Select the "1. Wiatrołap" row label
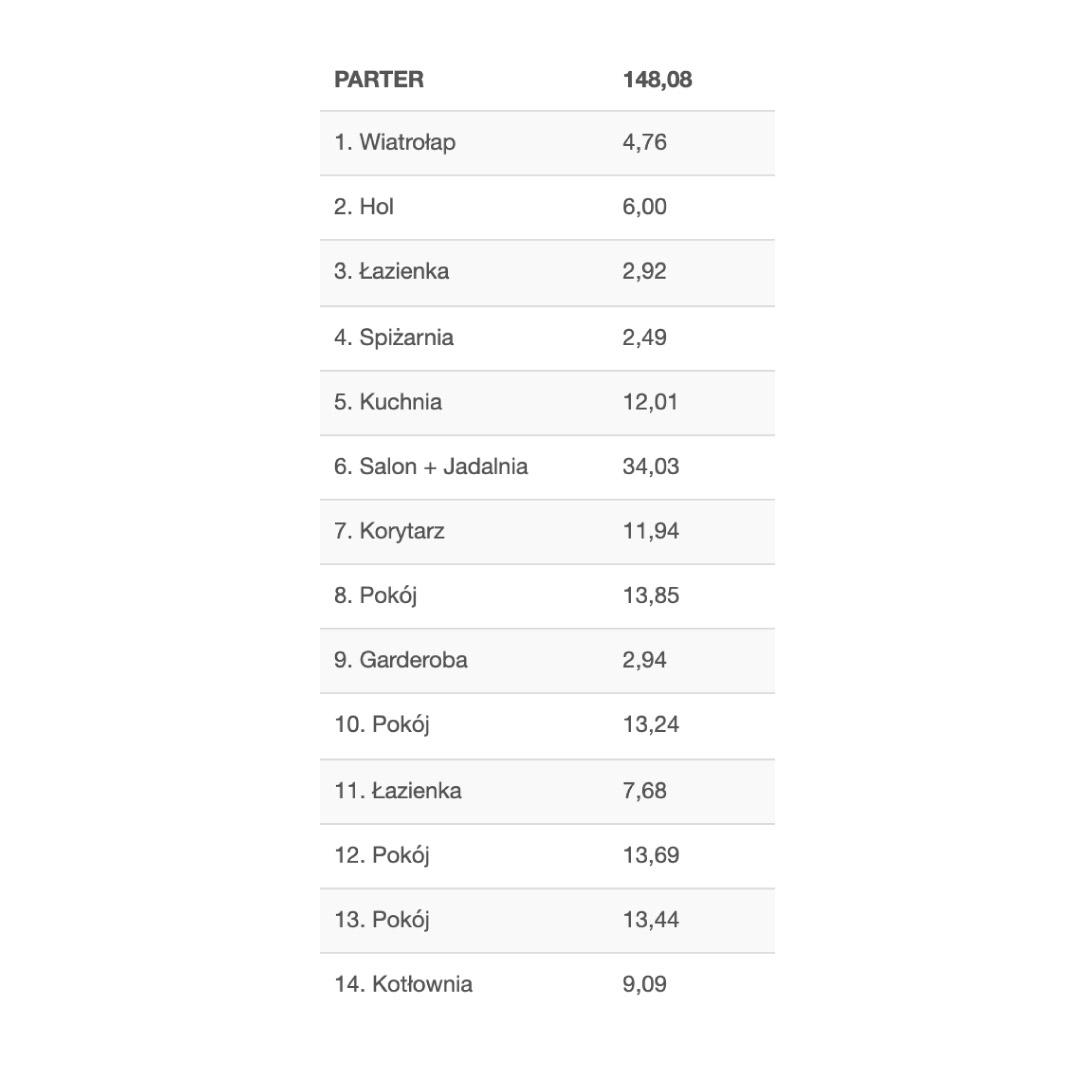 395,142
